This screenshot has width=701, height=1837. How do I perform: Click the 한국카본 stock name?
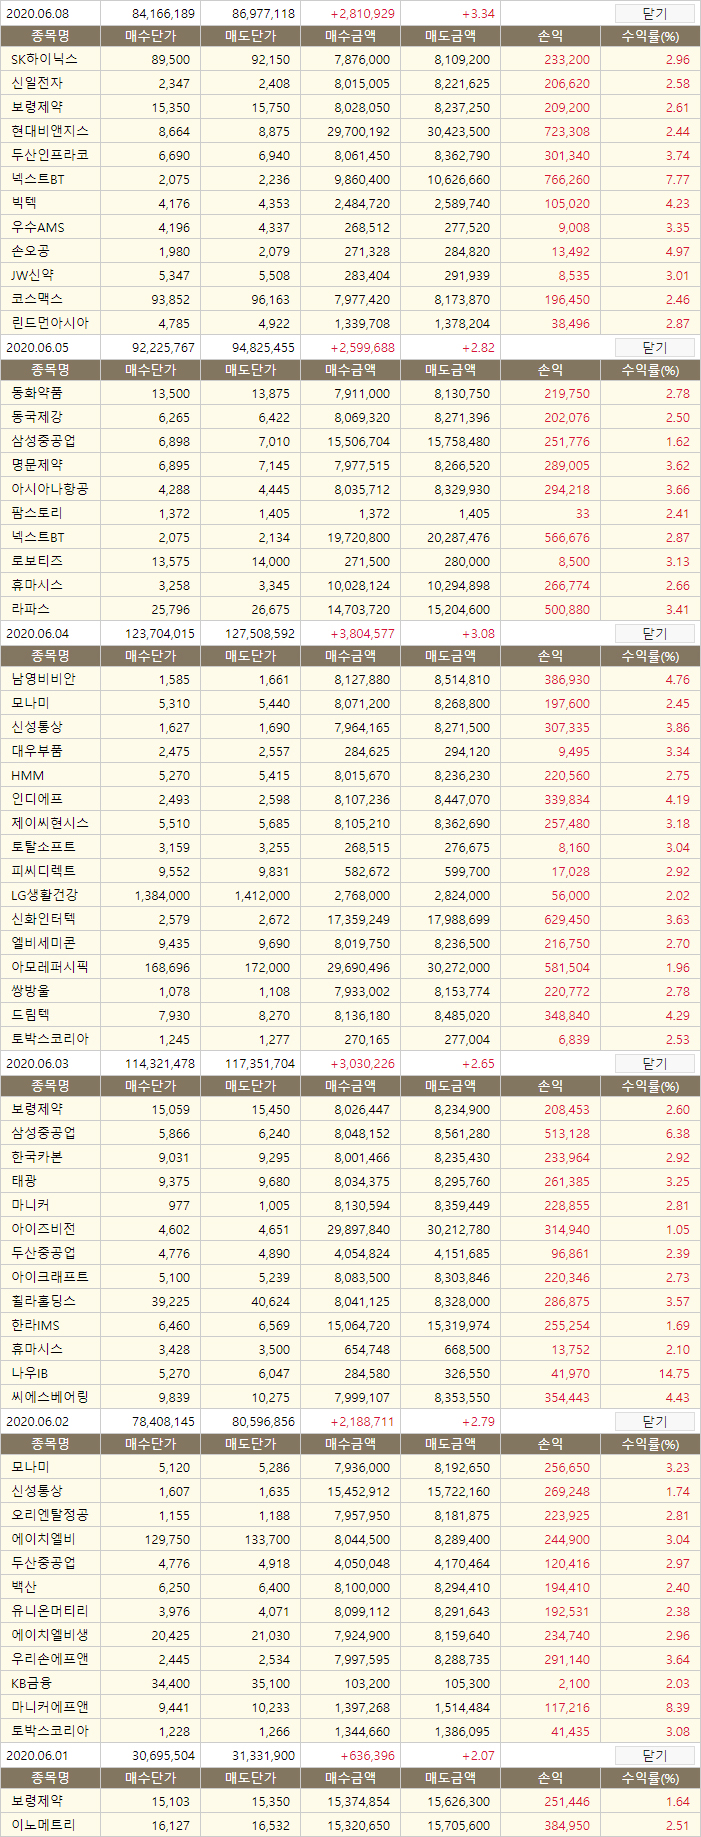[37, 1158]
